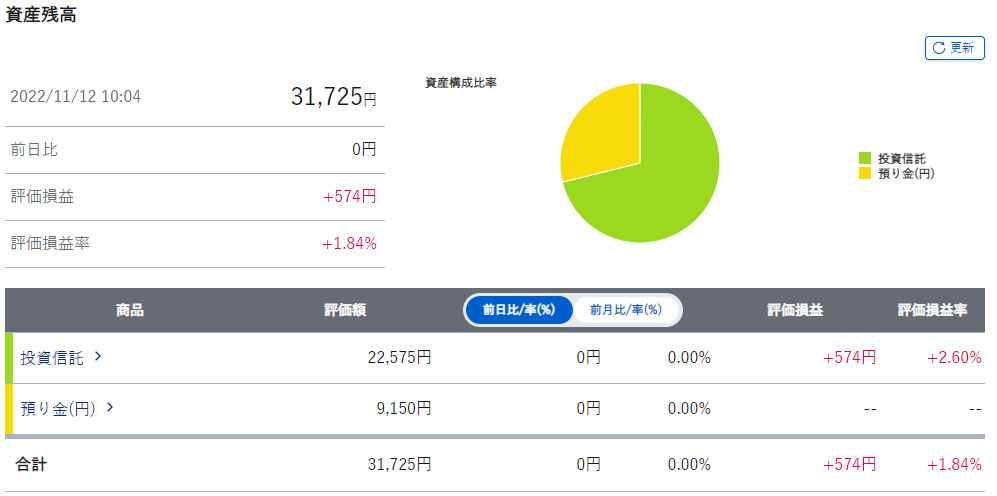Expand 投資信託 row chevron arrow

pyautogui.click(x=98, y=356)
